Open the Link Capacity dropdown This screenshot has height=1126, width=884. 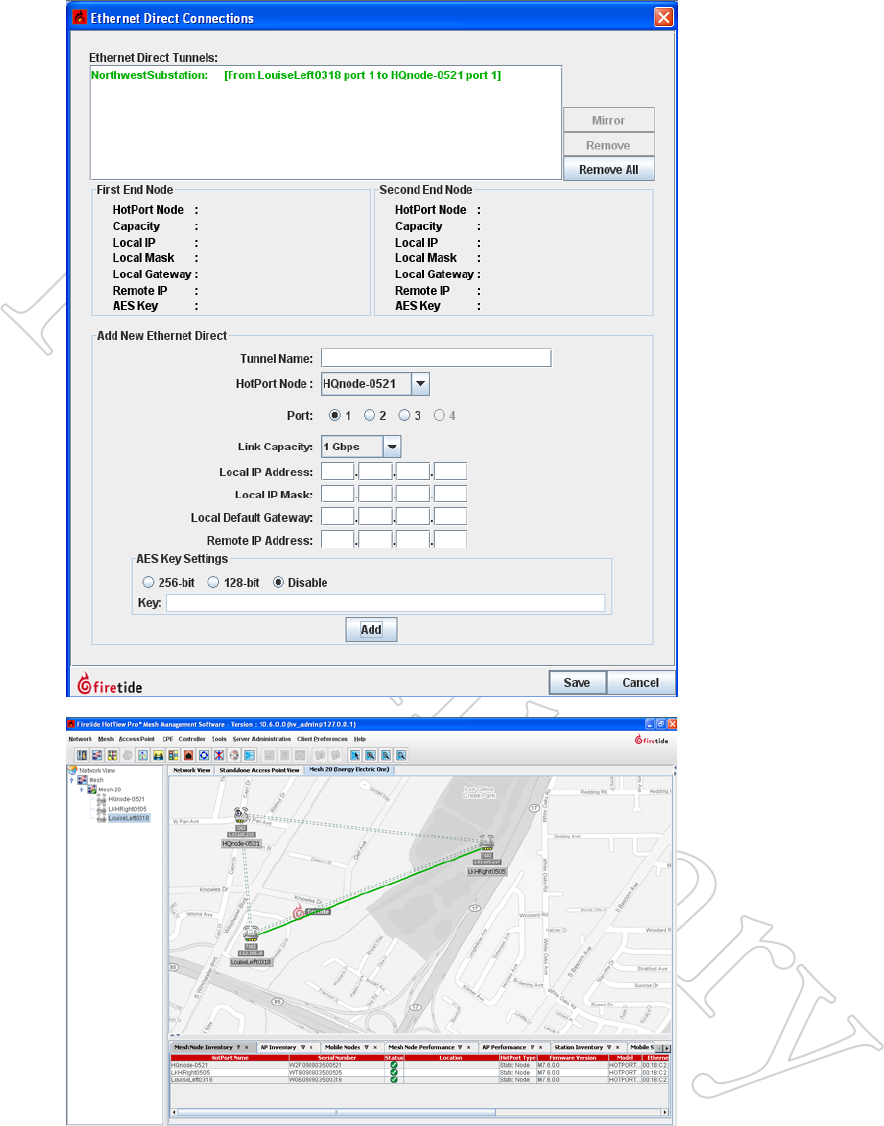coord(391,447)
